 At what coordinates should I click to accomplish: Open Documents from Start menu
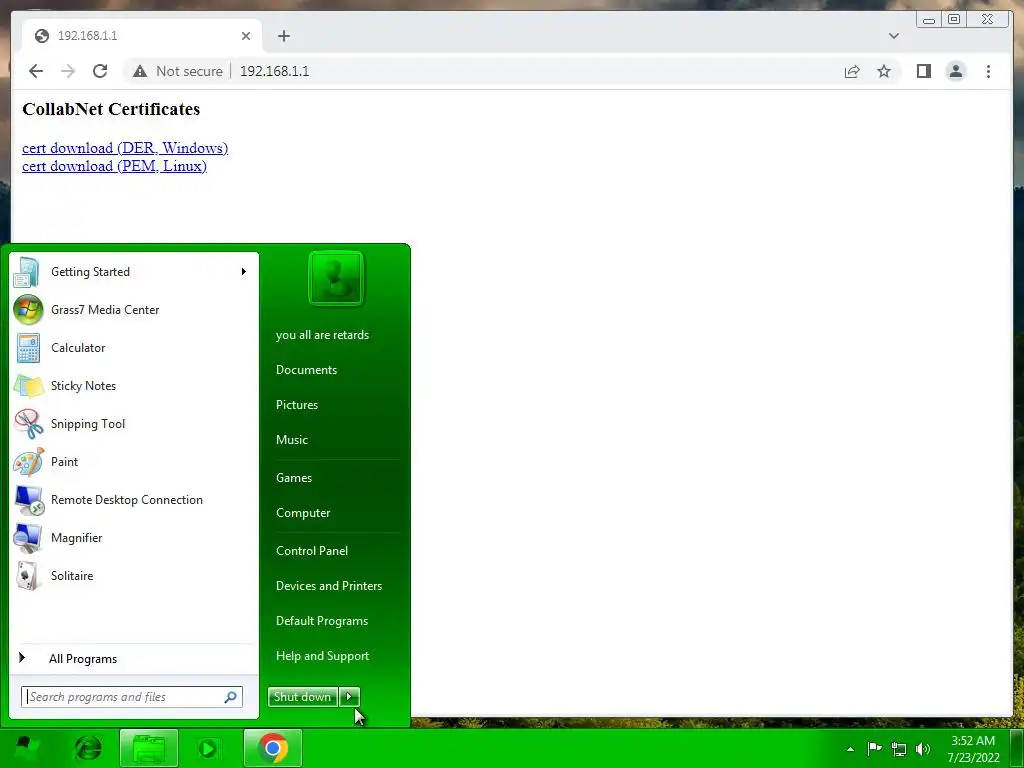coord(306,370)
